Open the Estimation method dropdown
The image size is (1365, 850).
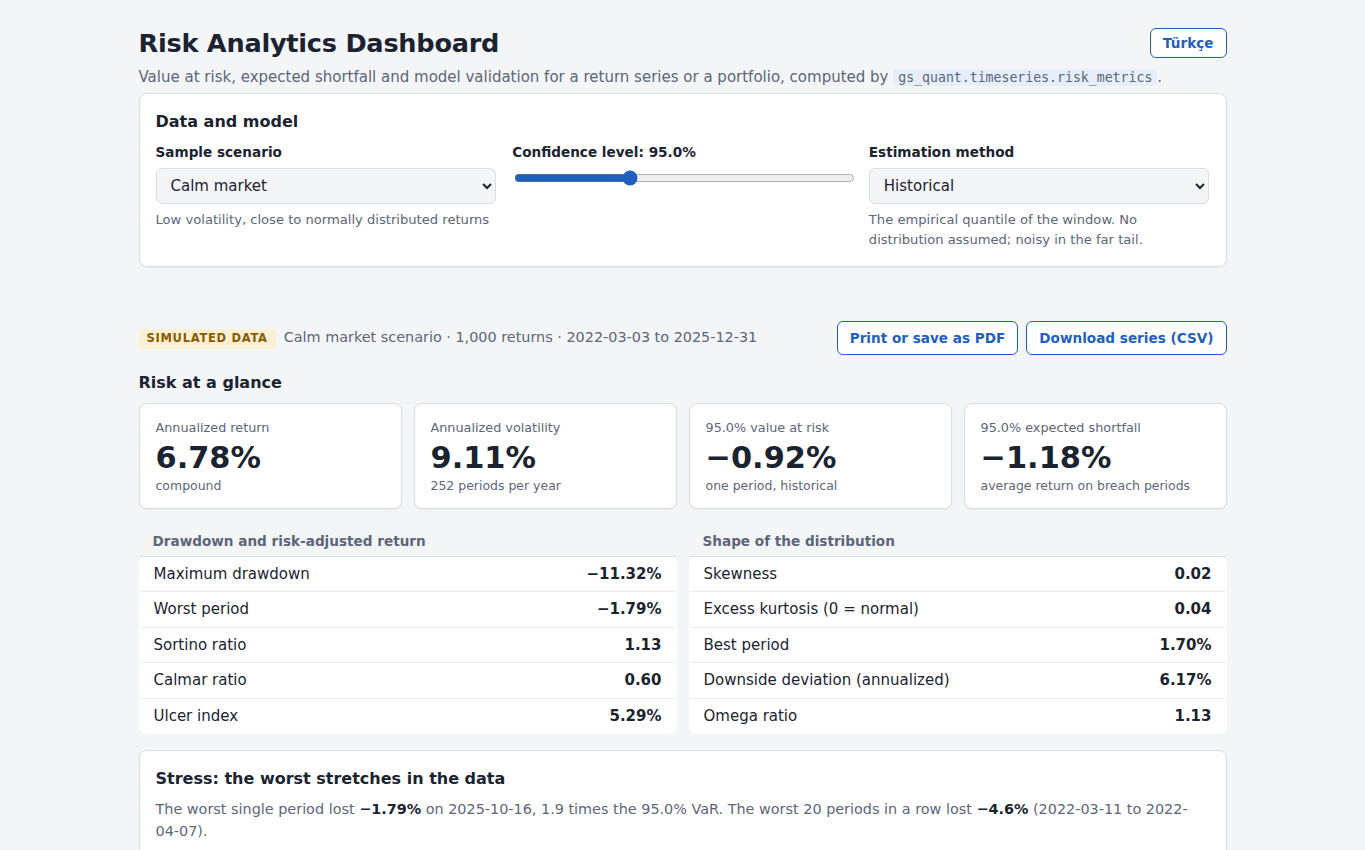[x=1039, y=186]
